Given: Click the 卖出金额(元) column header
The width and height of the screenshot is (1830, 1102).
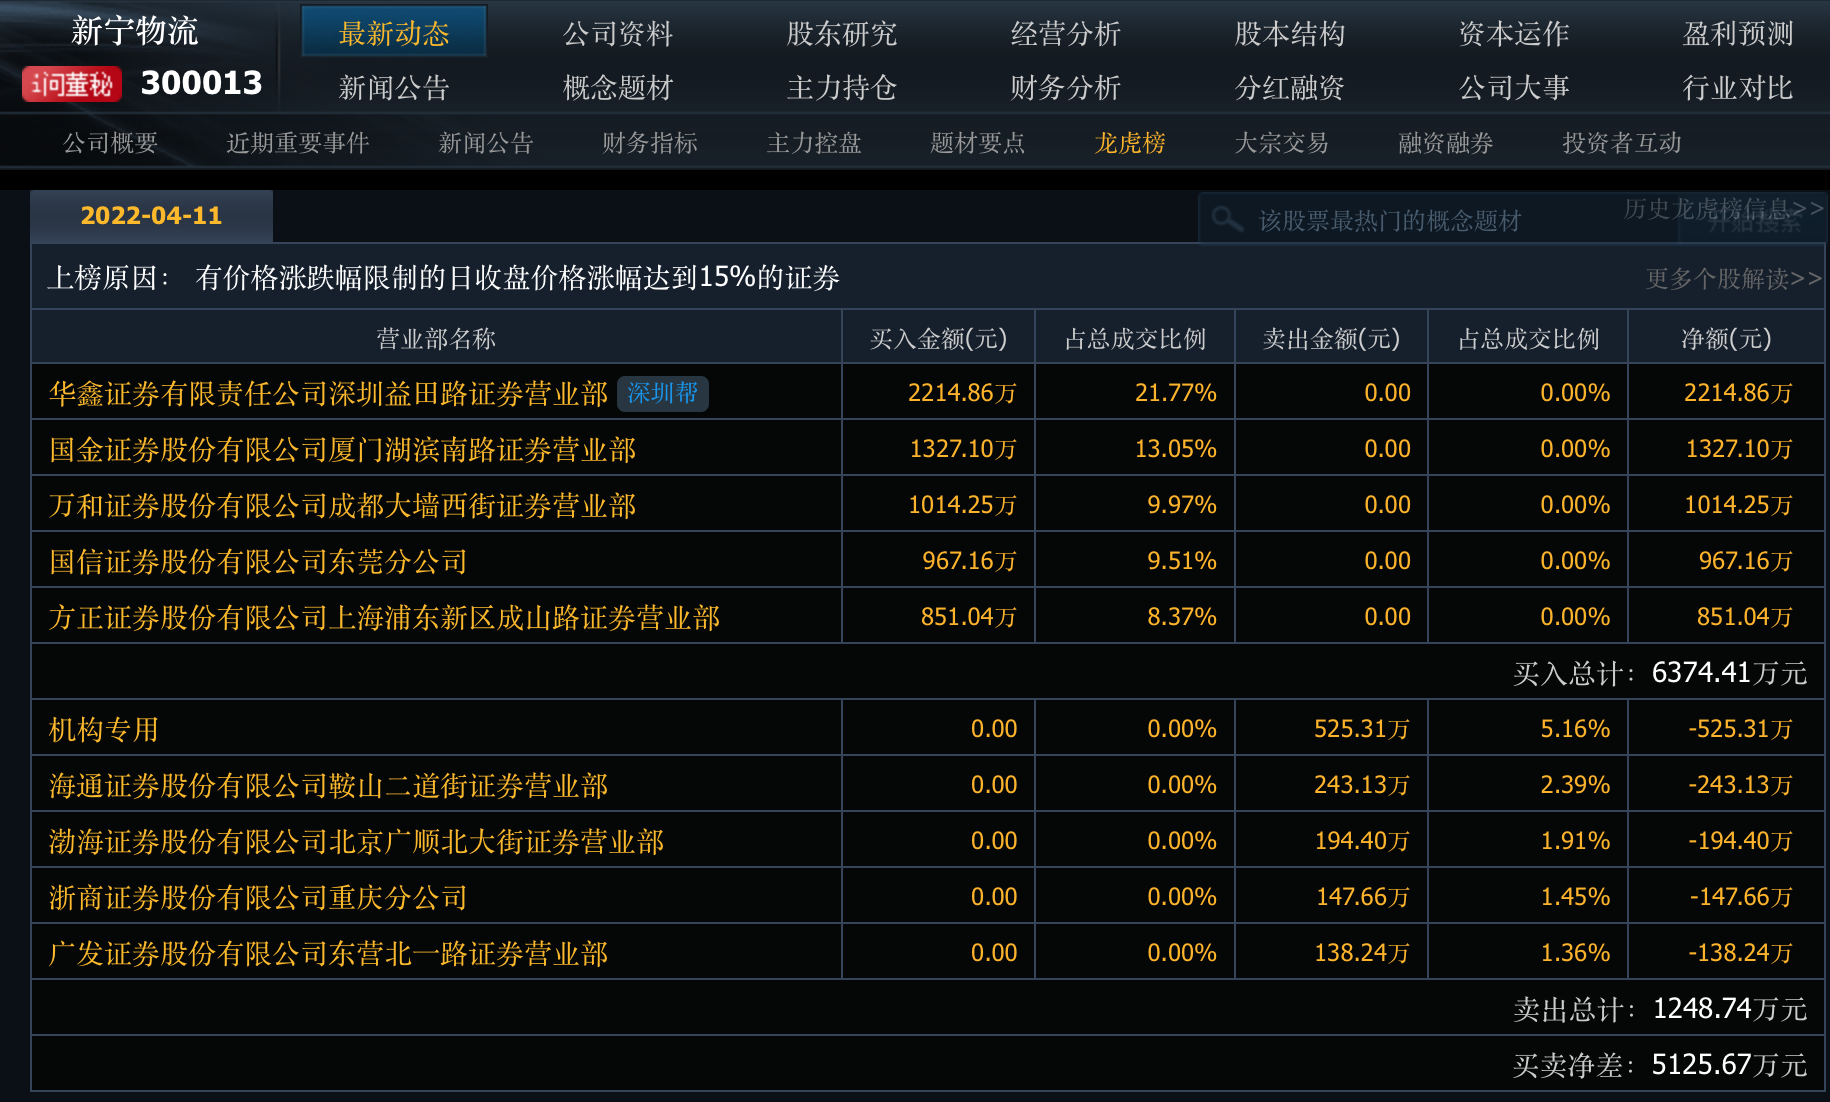Looking at the screenshot, I should (x=1331, y=339).
